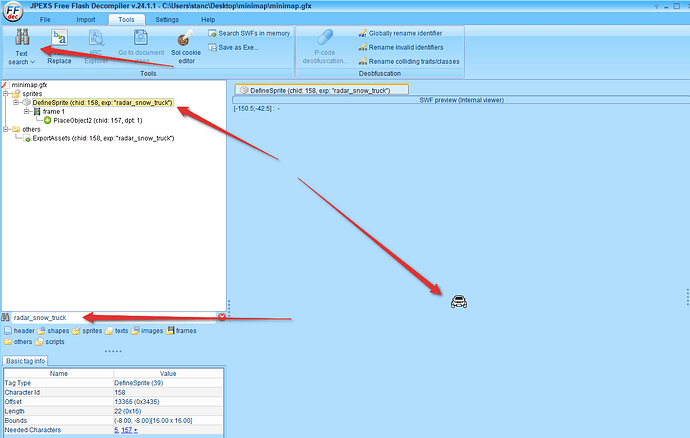This screenshot has width=690, height=438.
Task: Click the Go to document class icon
Action: click(141, 38)
